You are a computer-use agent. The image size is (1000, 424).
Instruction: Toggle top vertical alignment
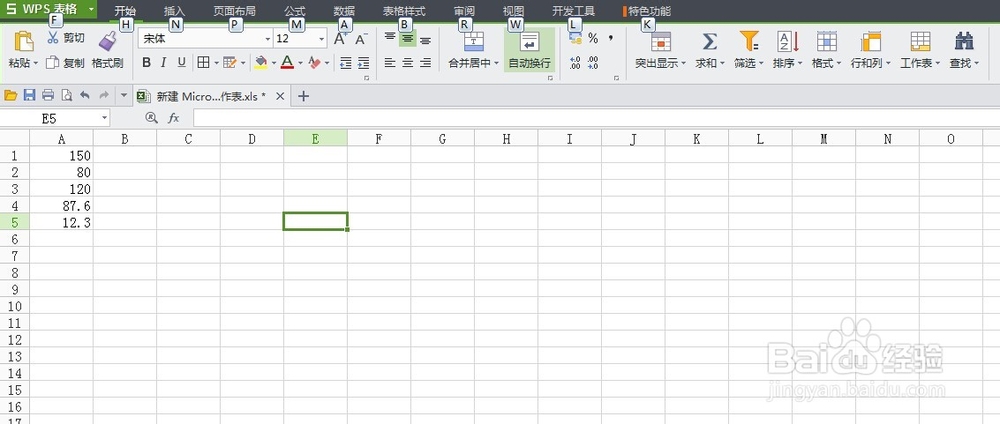point(390,38)
